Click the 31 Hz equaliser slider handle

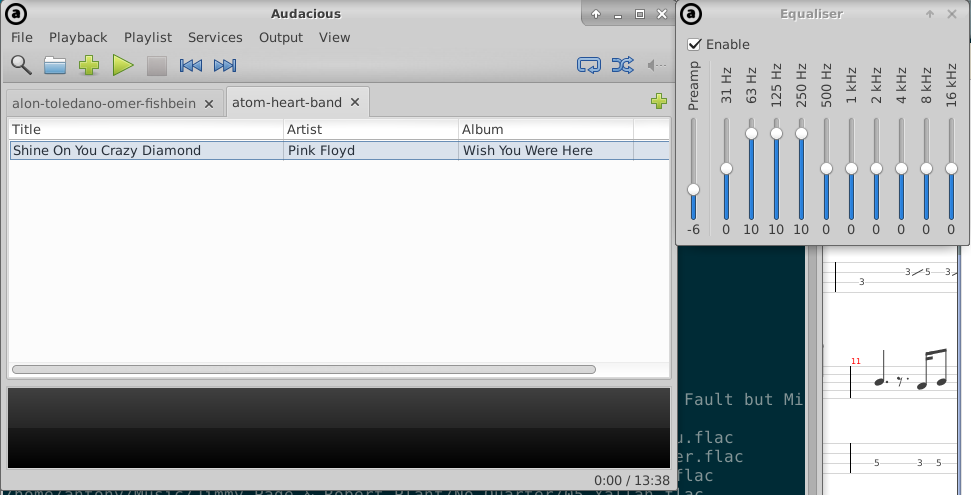[x=726, y=169]
